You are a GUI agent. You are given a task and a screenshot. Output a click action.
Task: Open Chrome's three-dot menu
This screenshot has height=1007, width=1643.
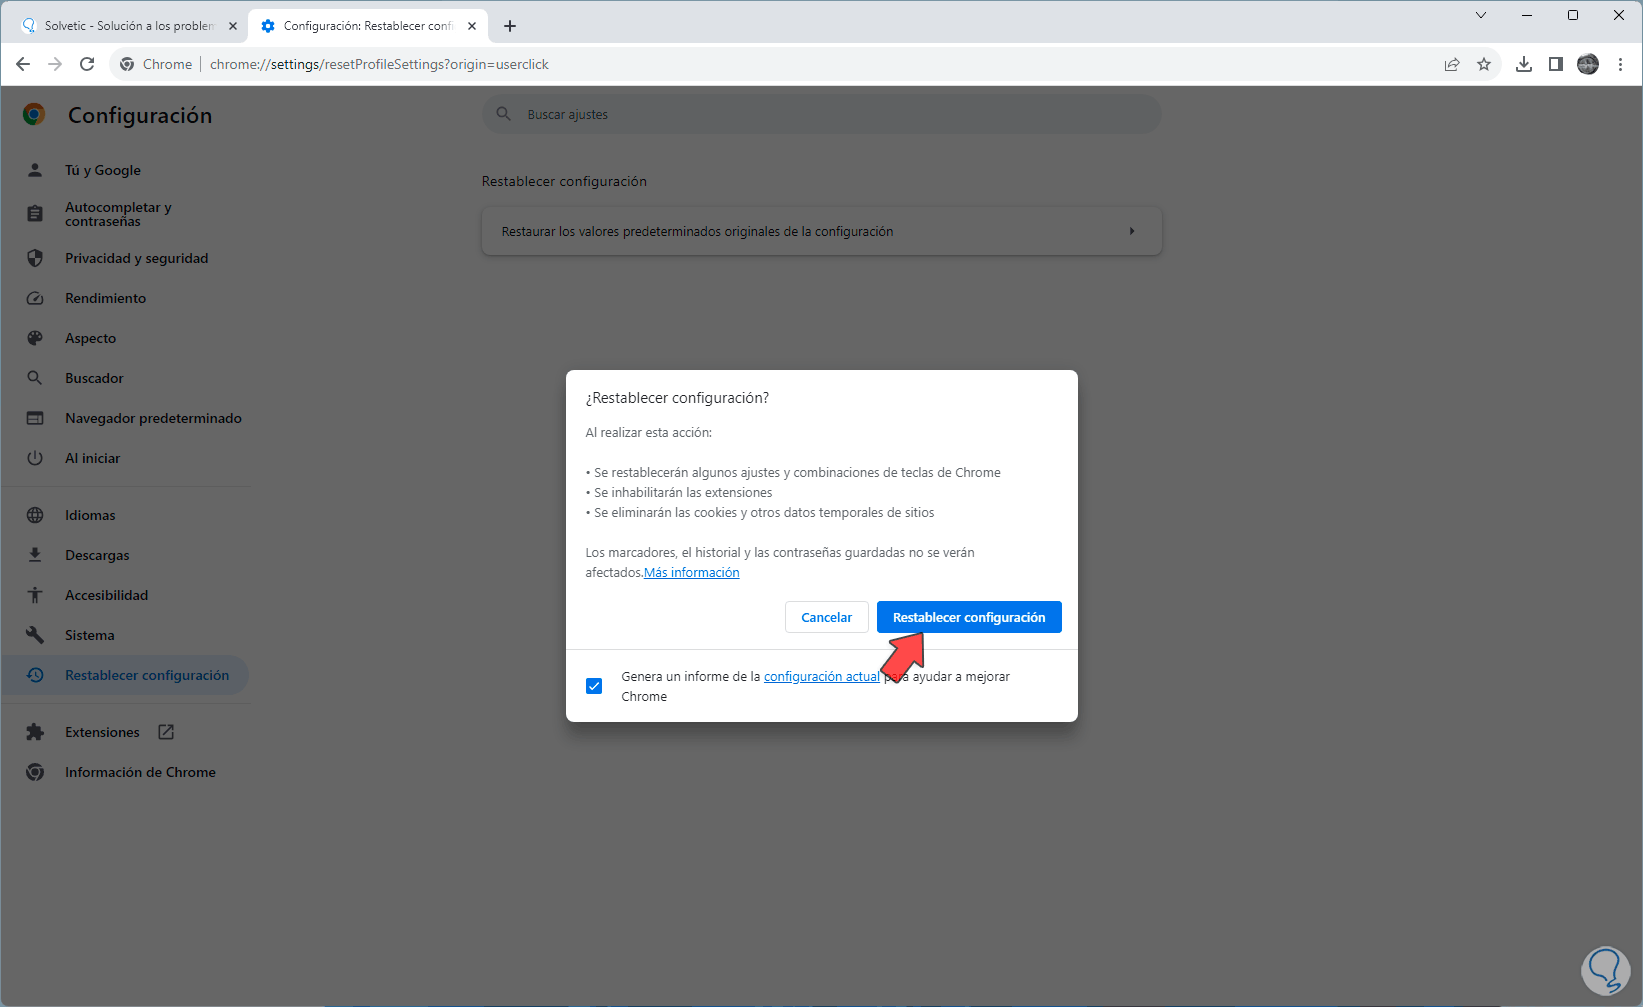pyautogui.click(x=1621, y=64)
